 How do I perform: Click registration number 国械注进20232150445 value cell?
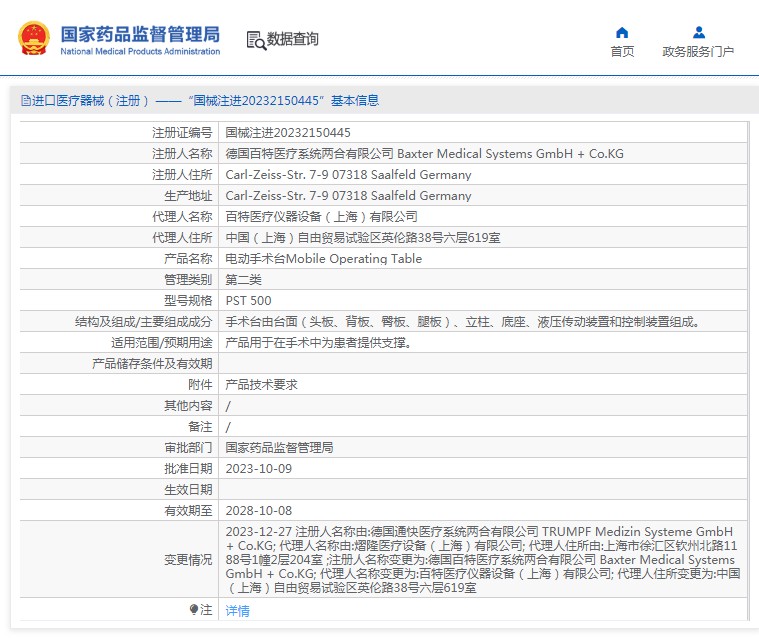[288, 132]
